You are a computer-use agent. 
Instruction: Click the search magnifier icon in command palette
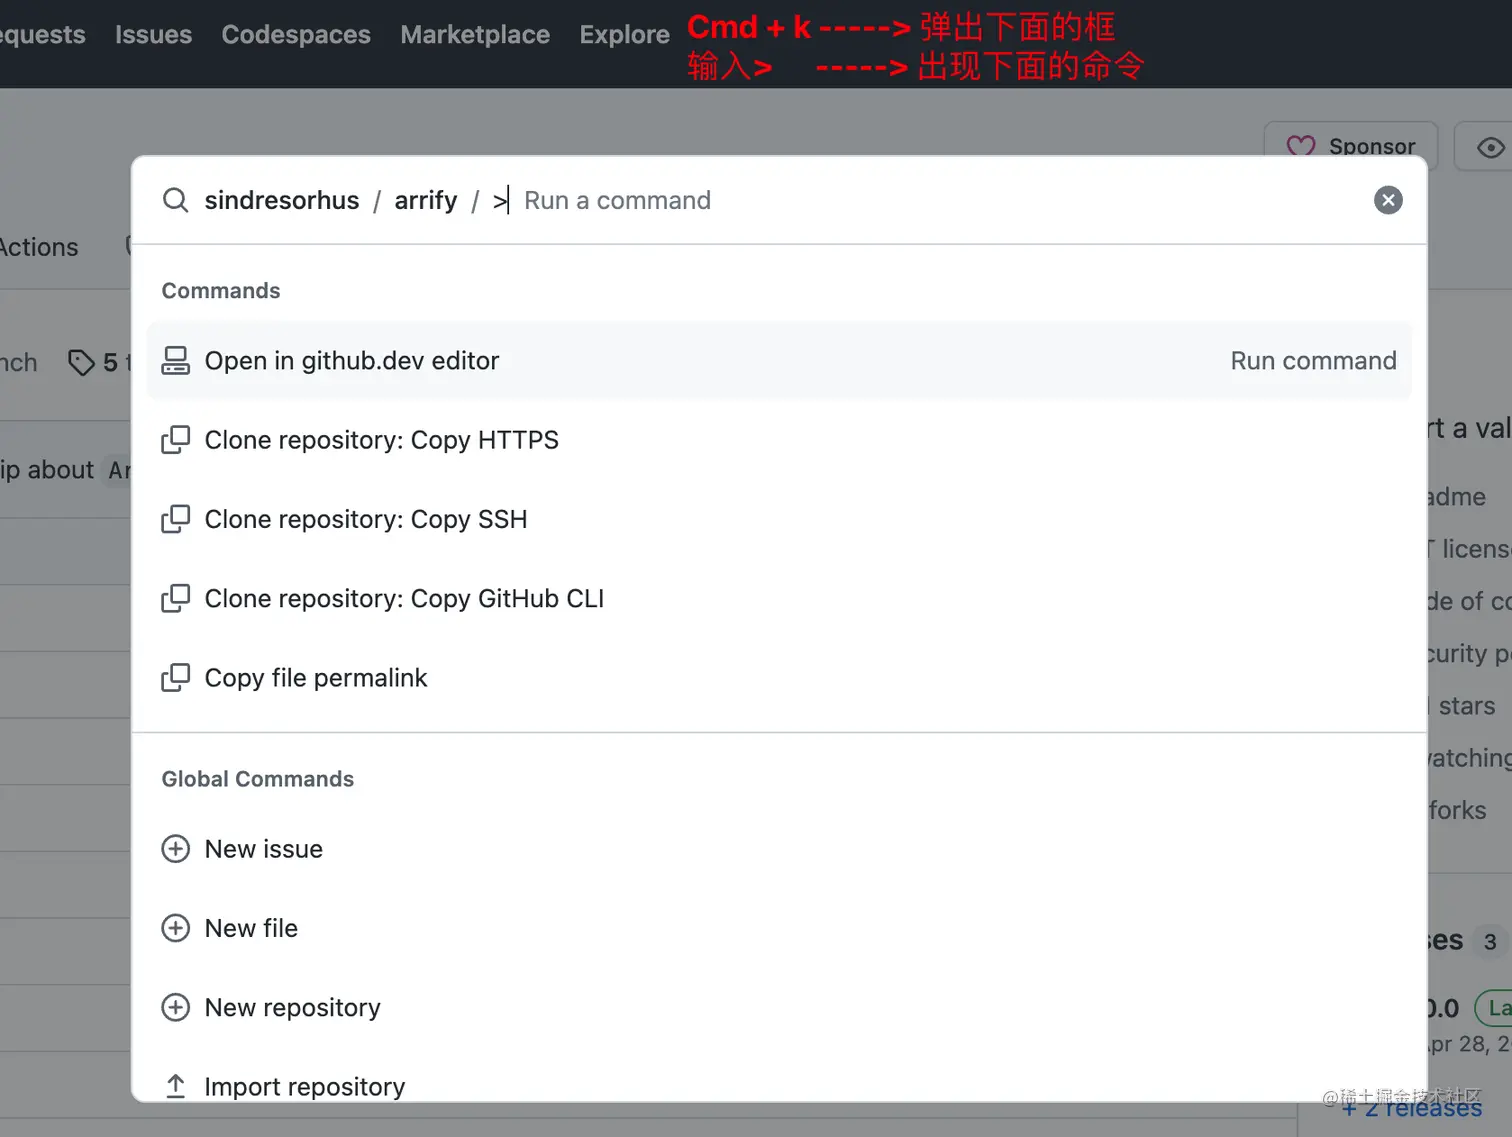click(x=175, y=200)
